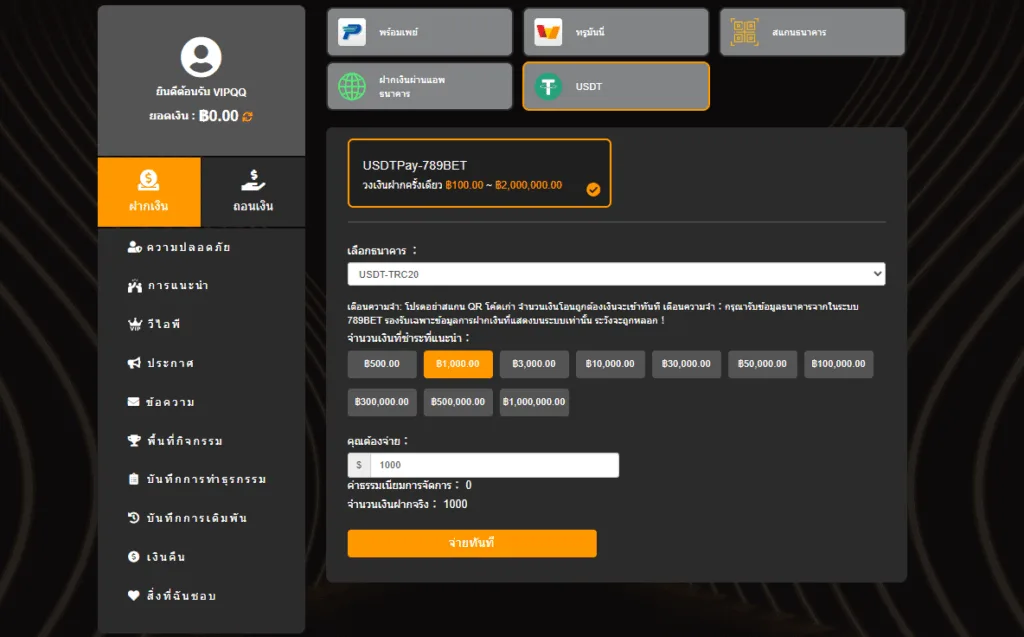Click the VIP crown icon

click(x=135, y=324)
